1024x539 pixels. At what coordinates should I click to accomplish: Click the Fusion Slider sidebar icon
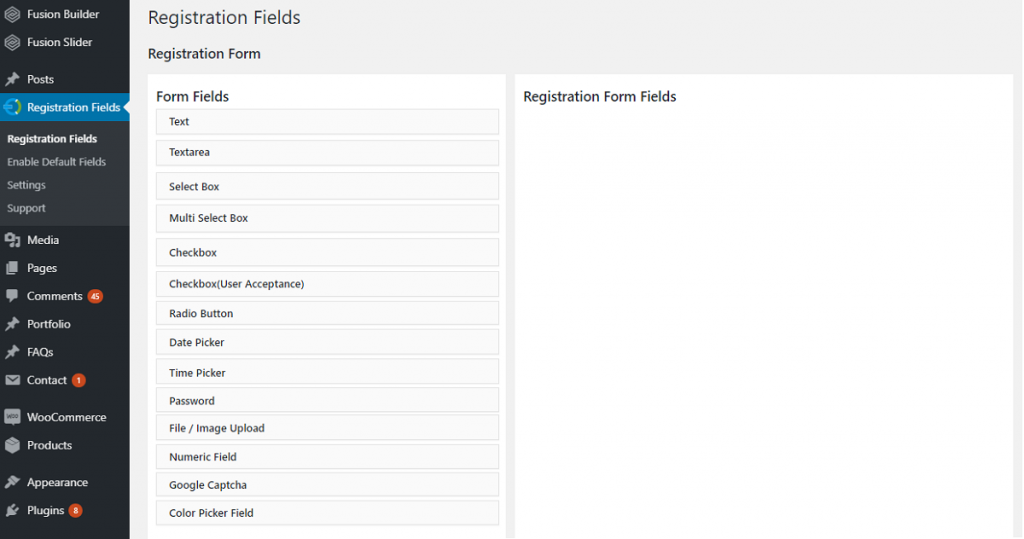pyautogui.click(x=12, y=42)
